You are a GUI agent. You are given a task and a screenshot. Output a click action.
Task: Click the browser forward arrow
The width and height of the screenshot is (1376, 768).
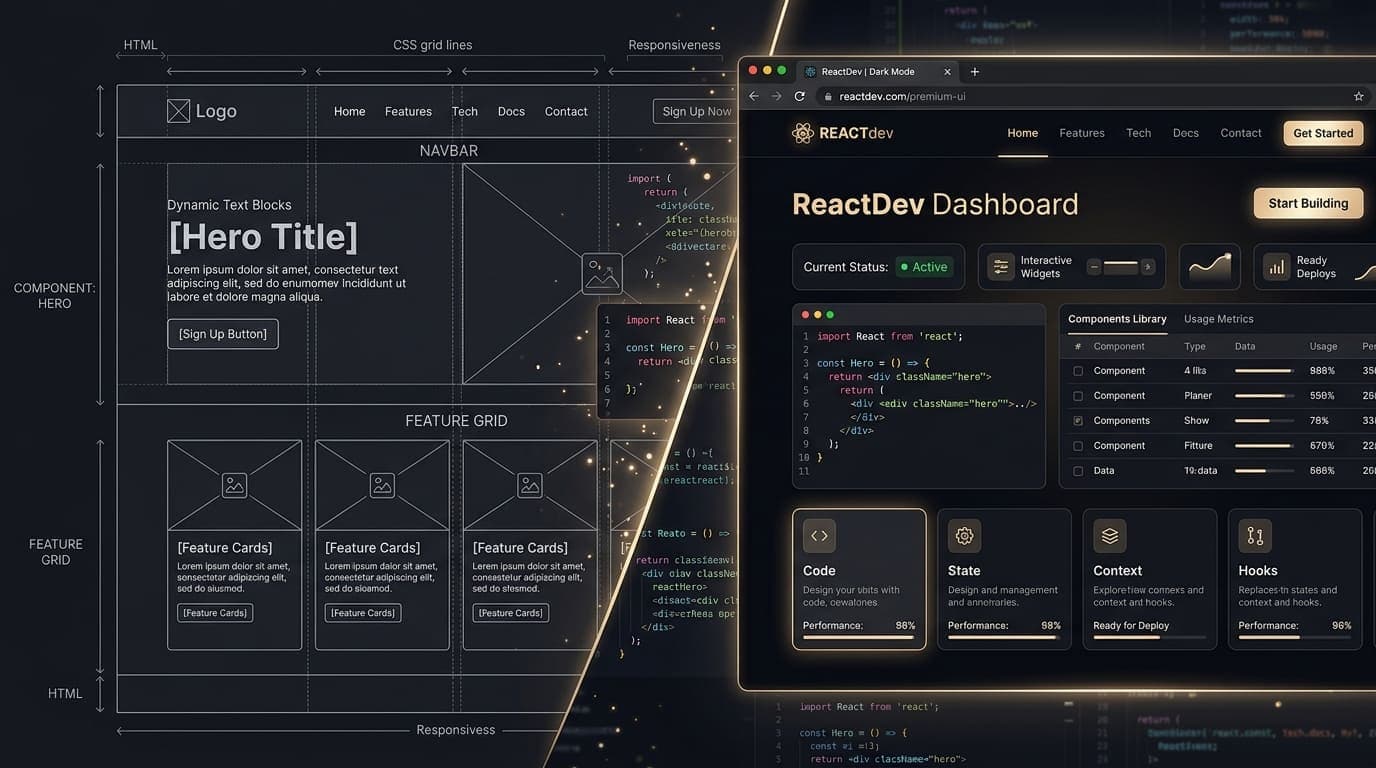(776, 96)
